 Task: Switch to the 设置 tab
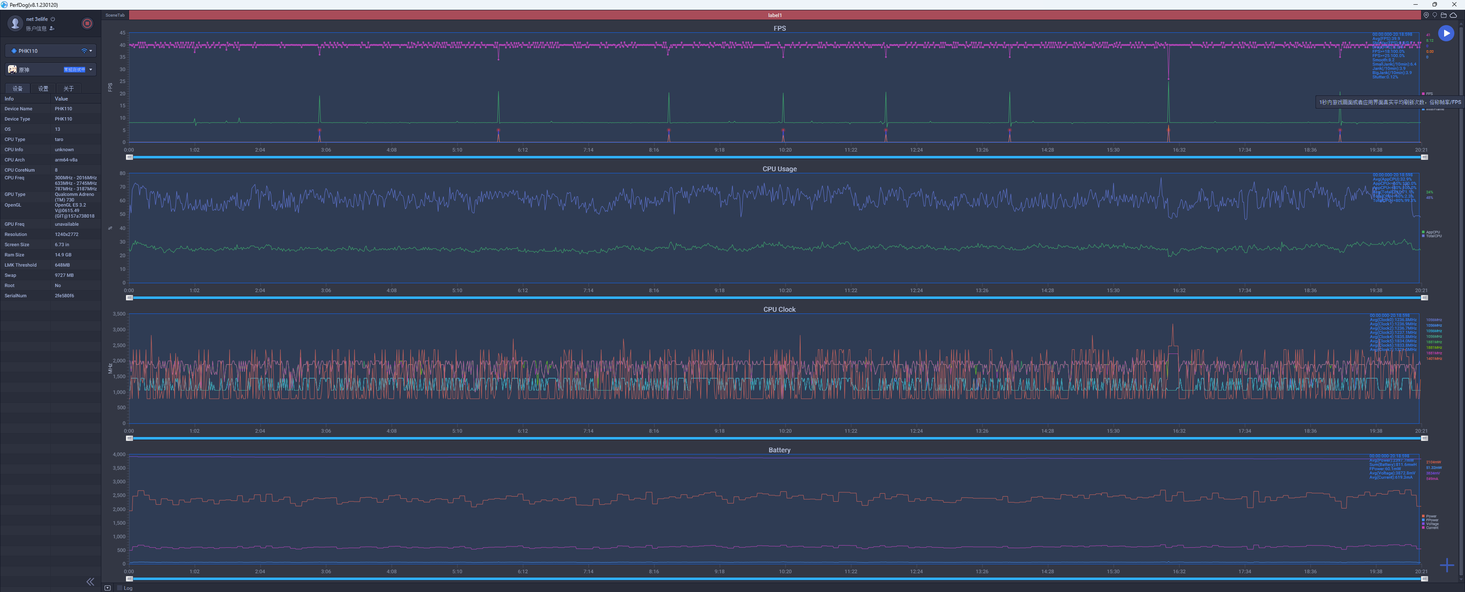[43, 89]
